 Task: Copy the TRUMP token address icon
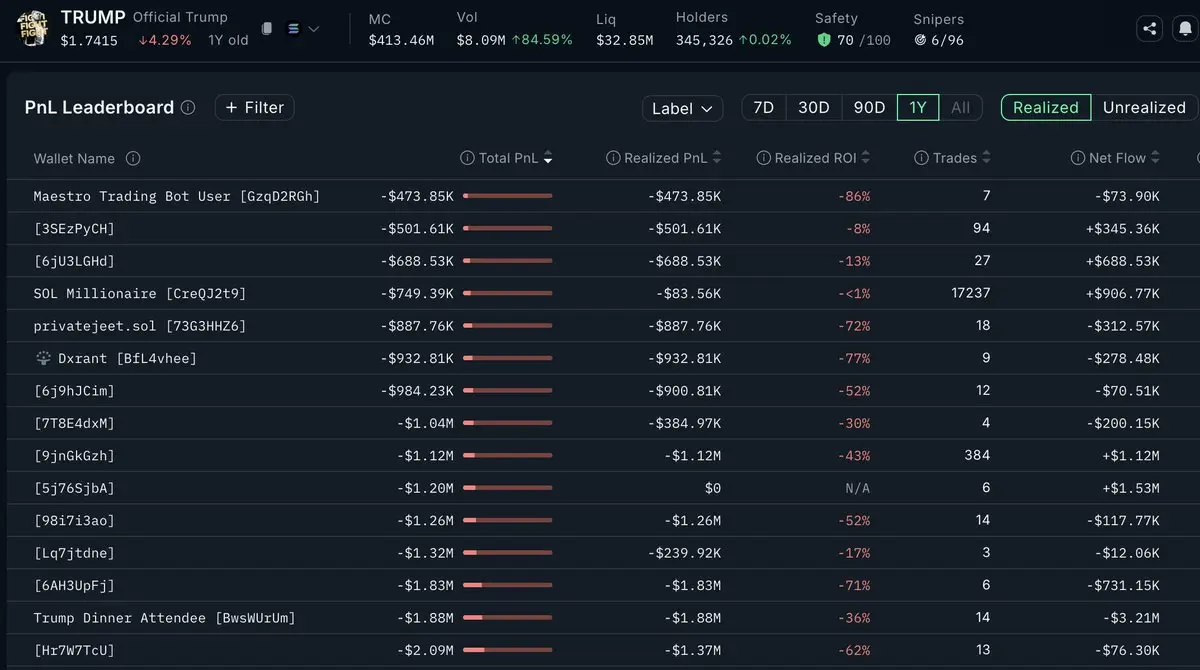tap(267, 29)
